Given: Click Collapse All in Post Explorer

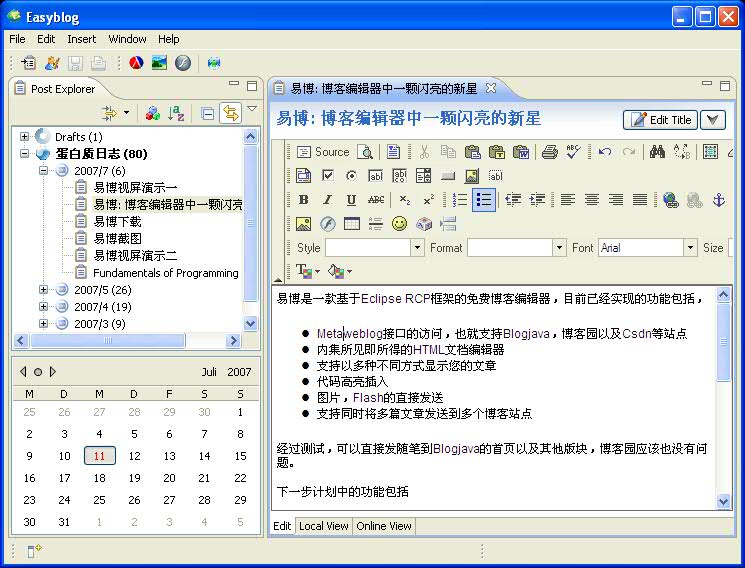Looking at the screenshot, I should coord(207,114).
